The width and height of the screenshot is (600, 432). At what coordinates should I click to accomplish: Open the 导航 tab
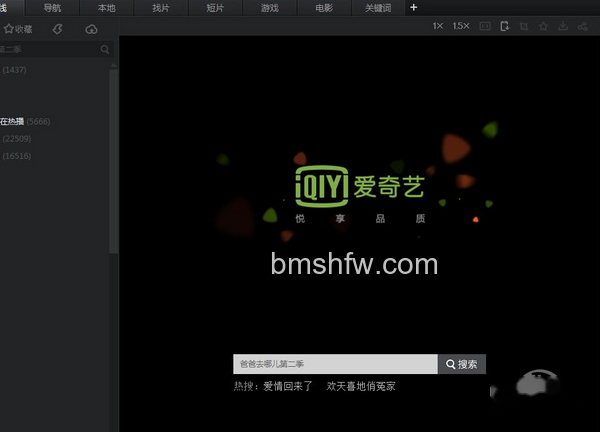click(x=52, y=8)
